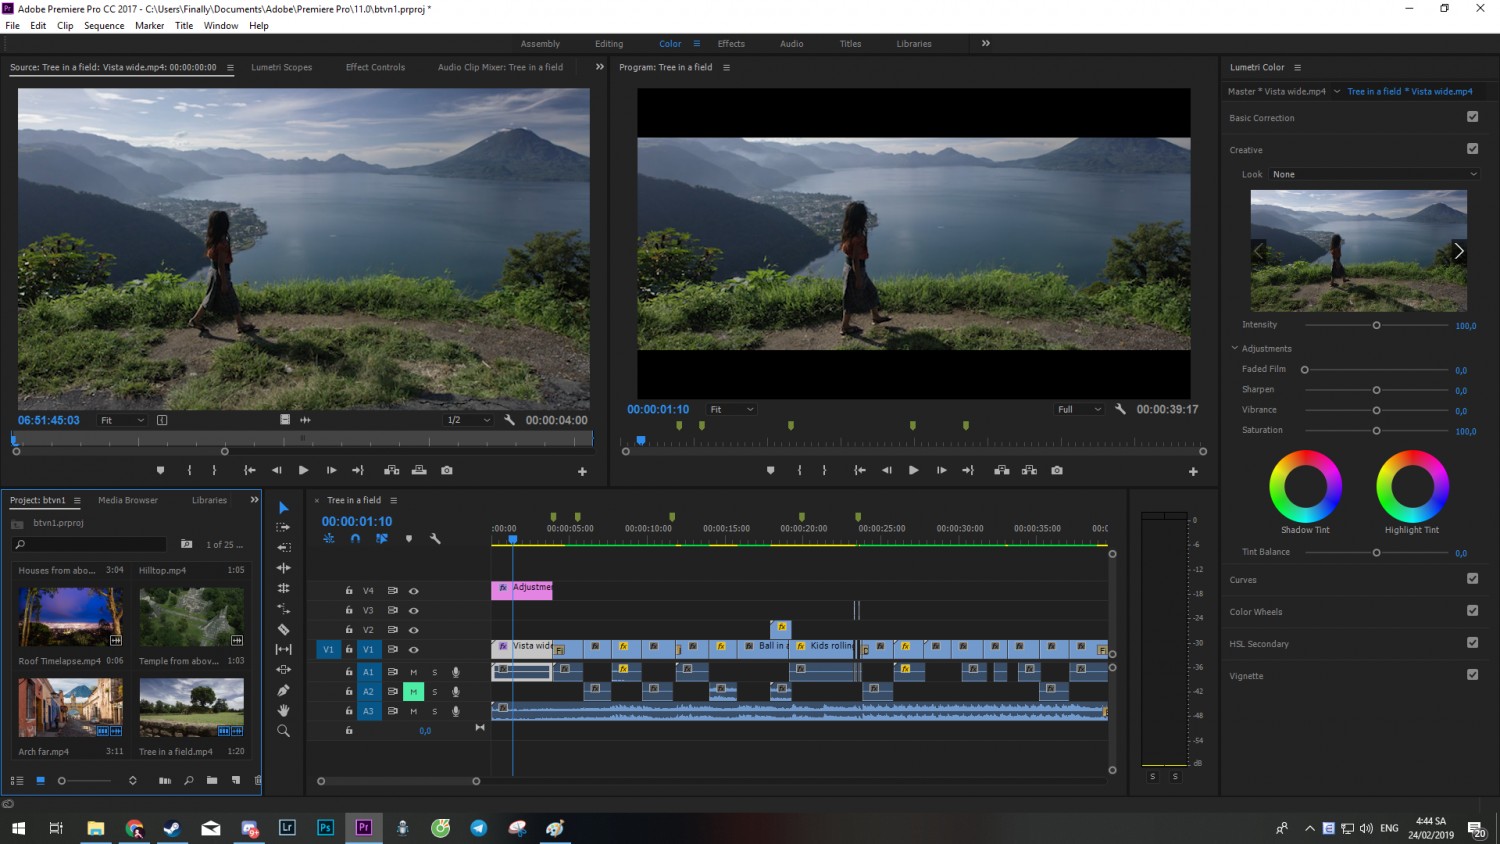Play the Program monitor sequence
The height and width of the screenshot is (844, 1500).
(913, 470)
